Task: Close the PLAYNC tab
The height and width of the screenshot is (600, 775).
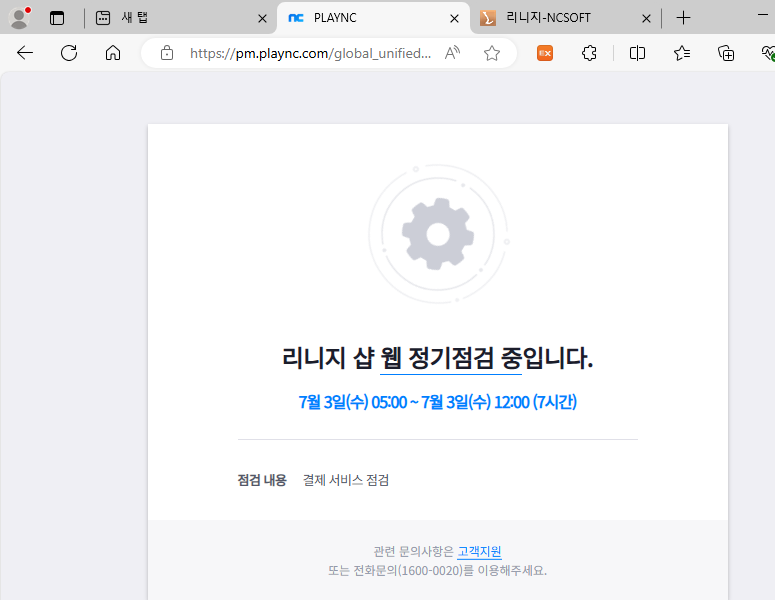Action: pos(454,19)
